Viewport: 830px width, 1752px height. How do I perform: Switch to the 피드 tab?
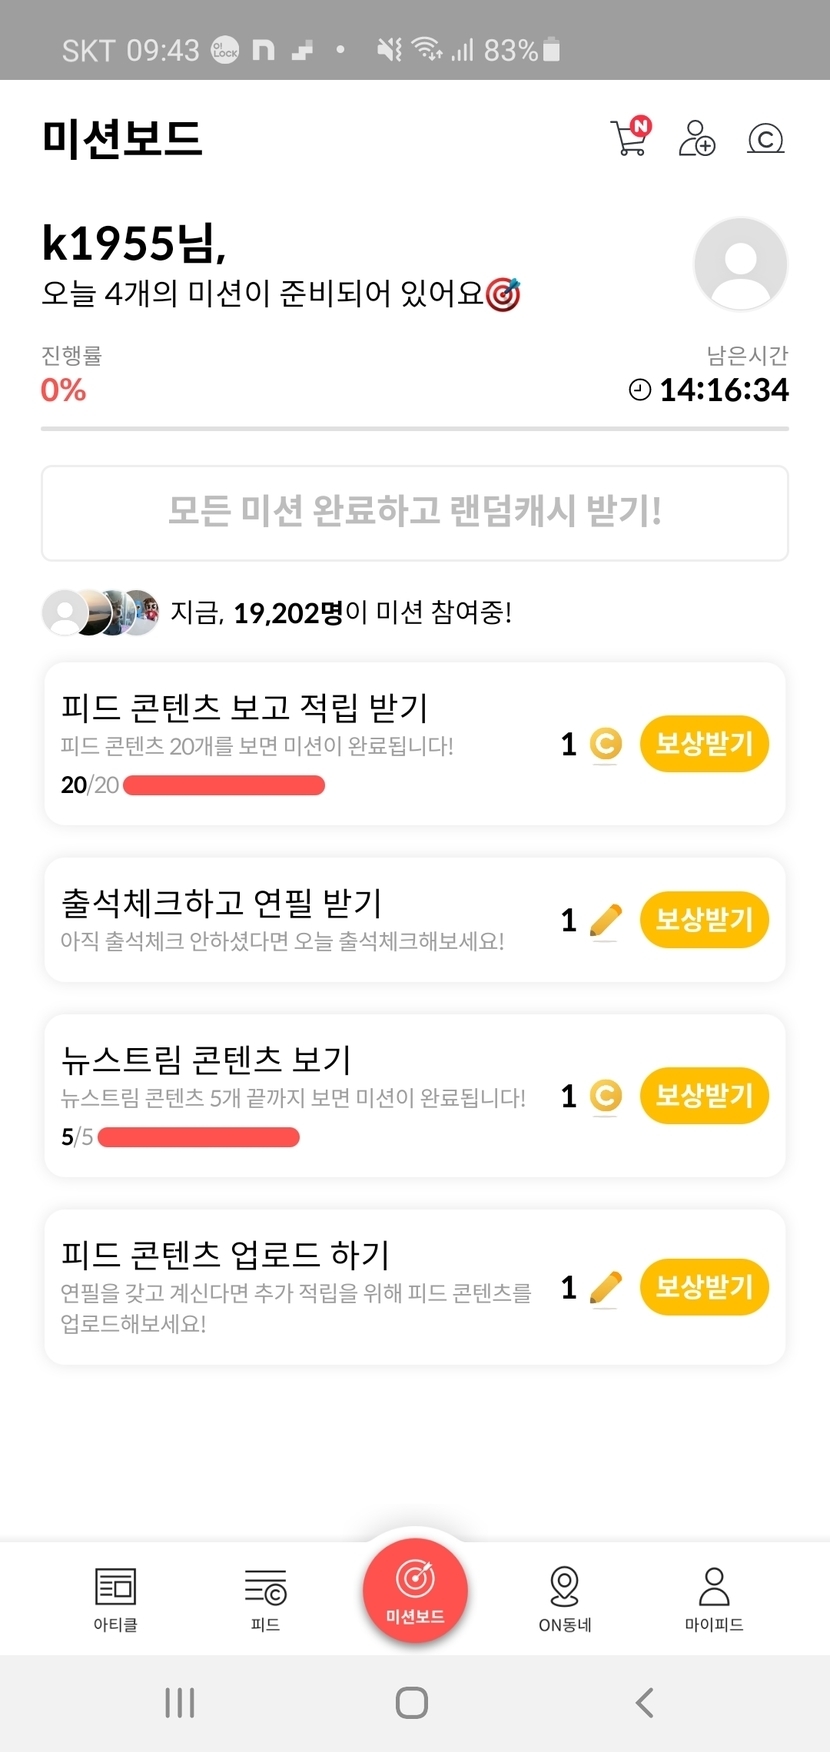265,1598
